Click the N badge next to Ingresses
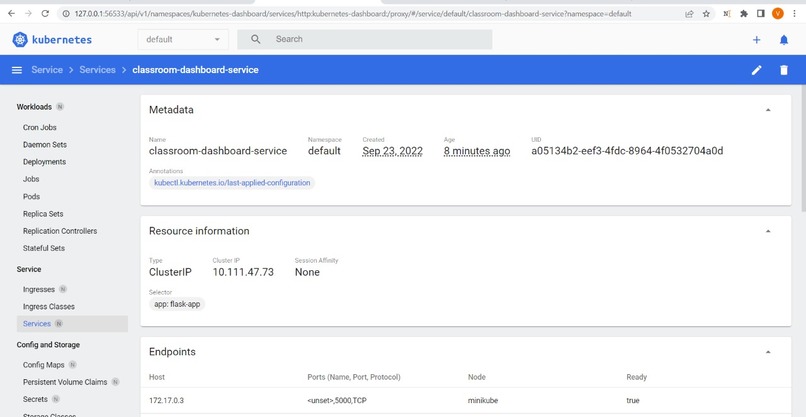 click(x=63, y=289)
